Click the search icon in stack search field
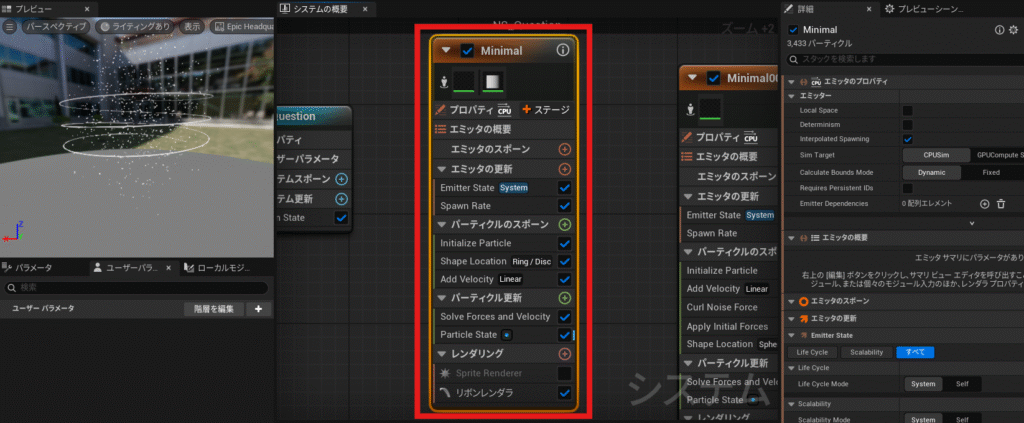1024x423 pixels. pyautogui.click(x=794, y=59)
